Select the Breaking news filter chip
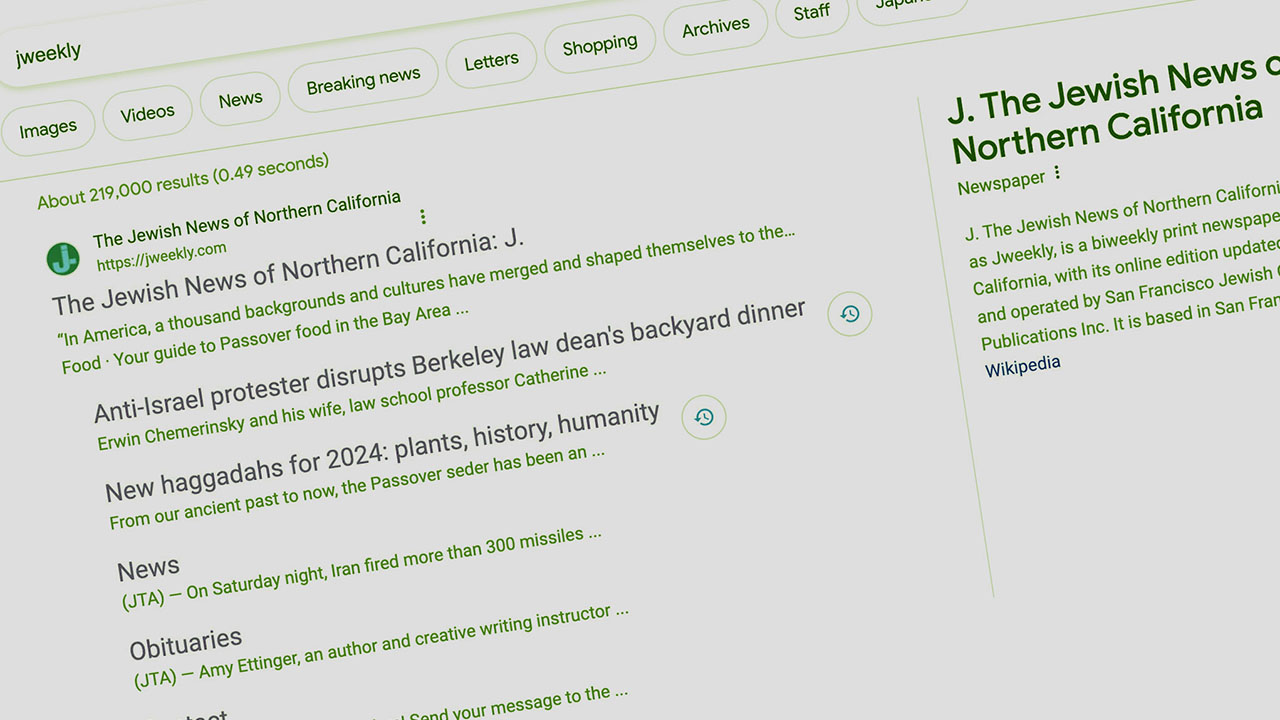1280x720 pixels. pyautogui.click(x=363, y=80)
